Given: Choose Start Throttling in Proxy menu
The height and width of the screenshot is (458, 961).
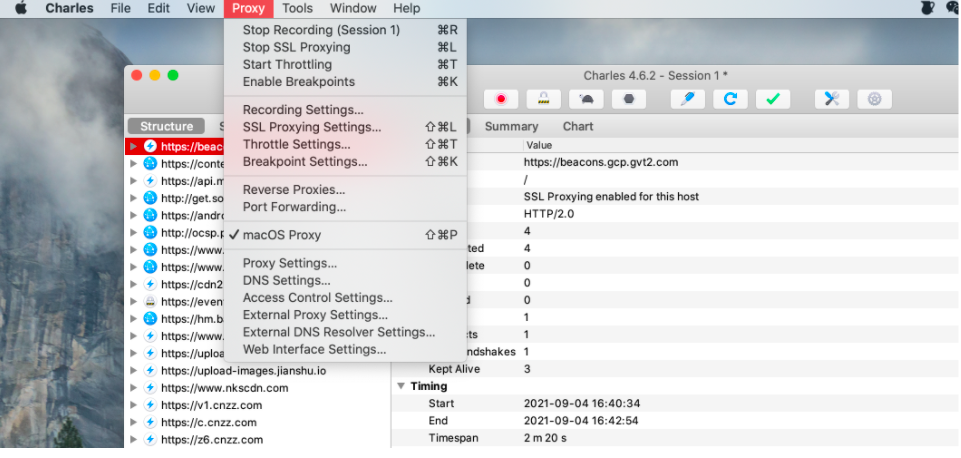Looking at the screenshot, I should [x=345, y=64].
